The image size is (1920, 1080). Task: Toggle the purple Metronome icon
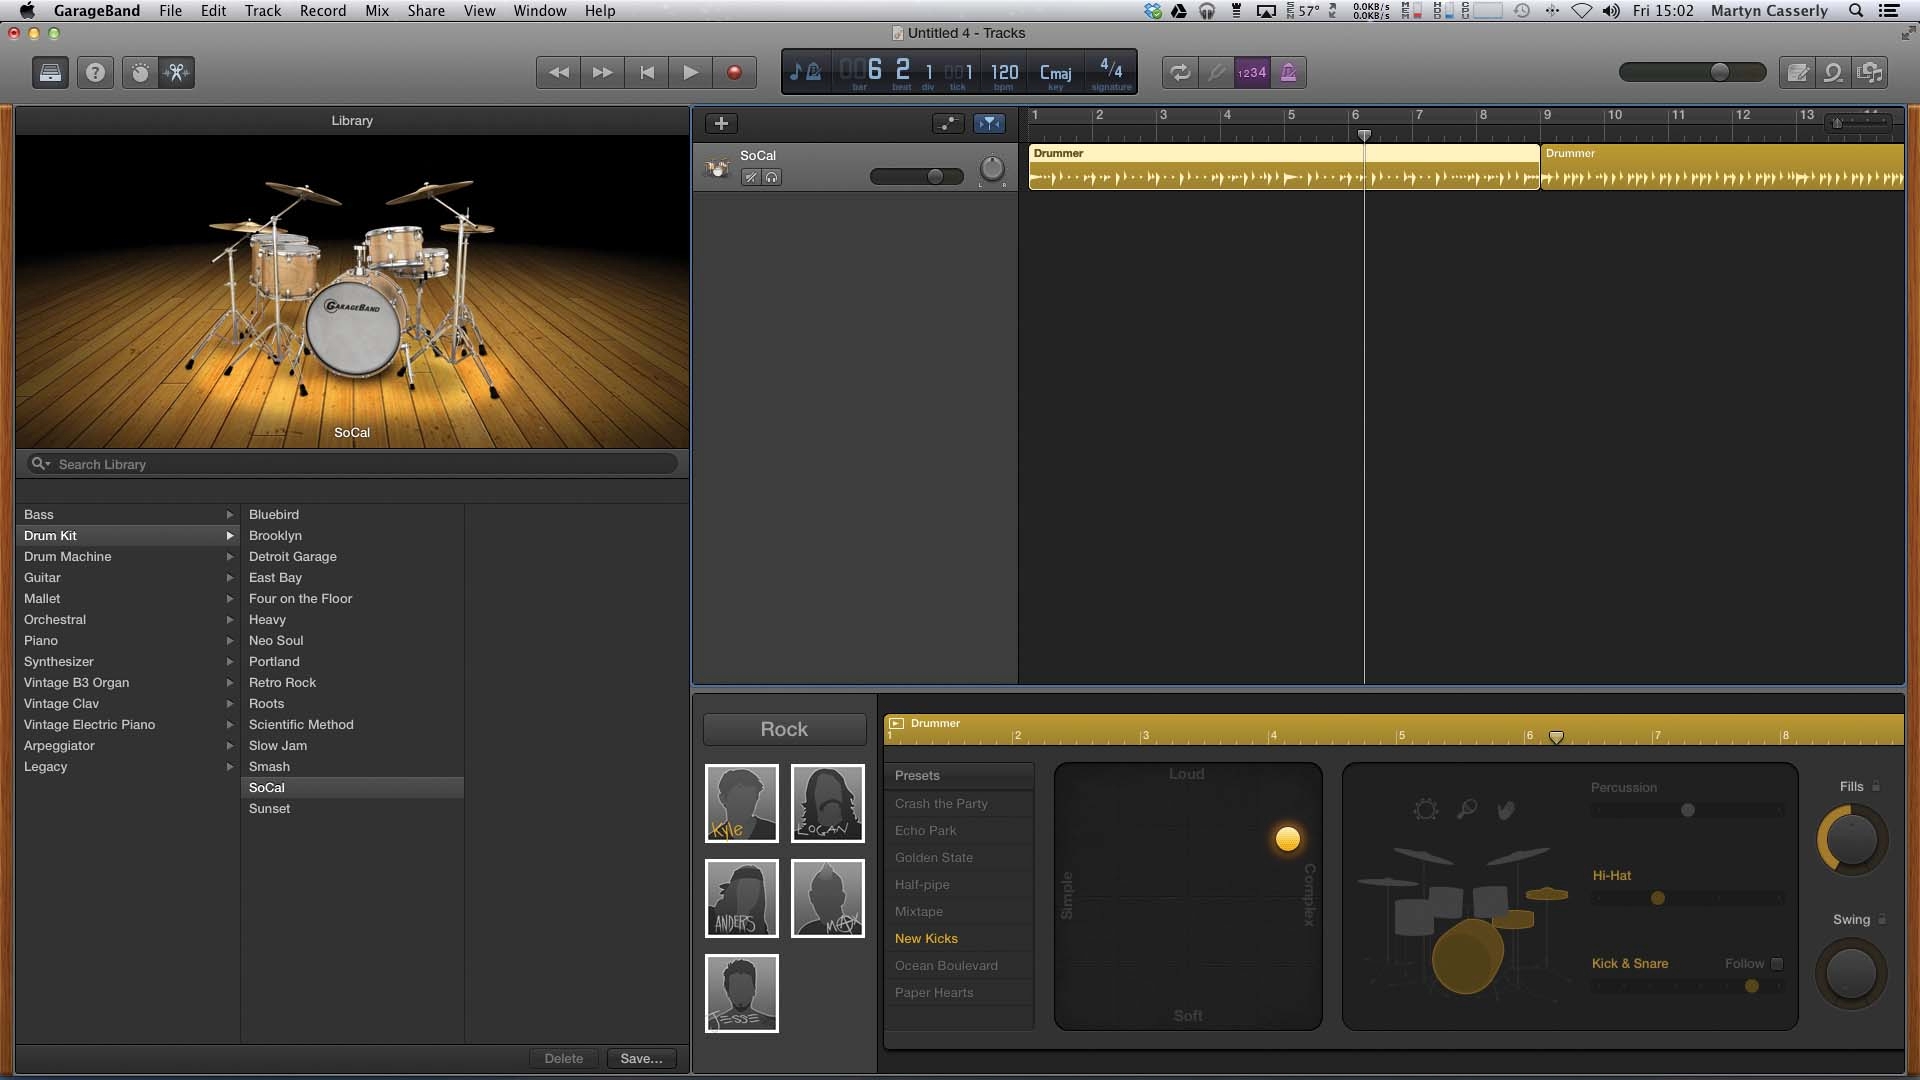pos(1288,72)
